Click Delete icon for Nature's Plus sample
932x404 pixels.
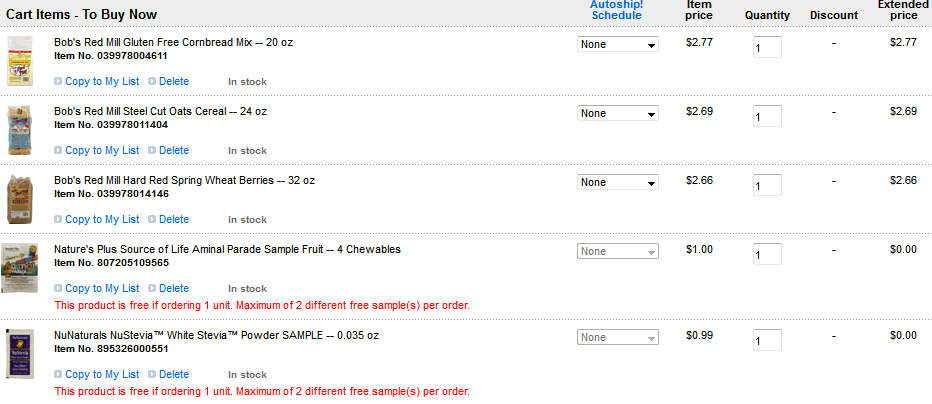click(x=152, y=289)
